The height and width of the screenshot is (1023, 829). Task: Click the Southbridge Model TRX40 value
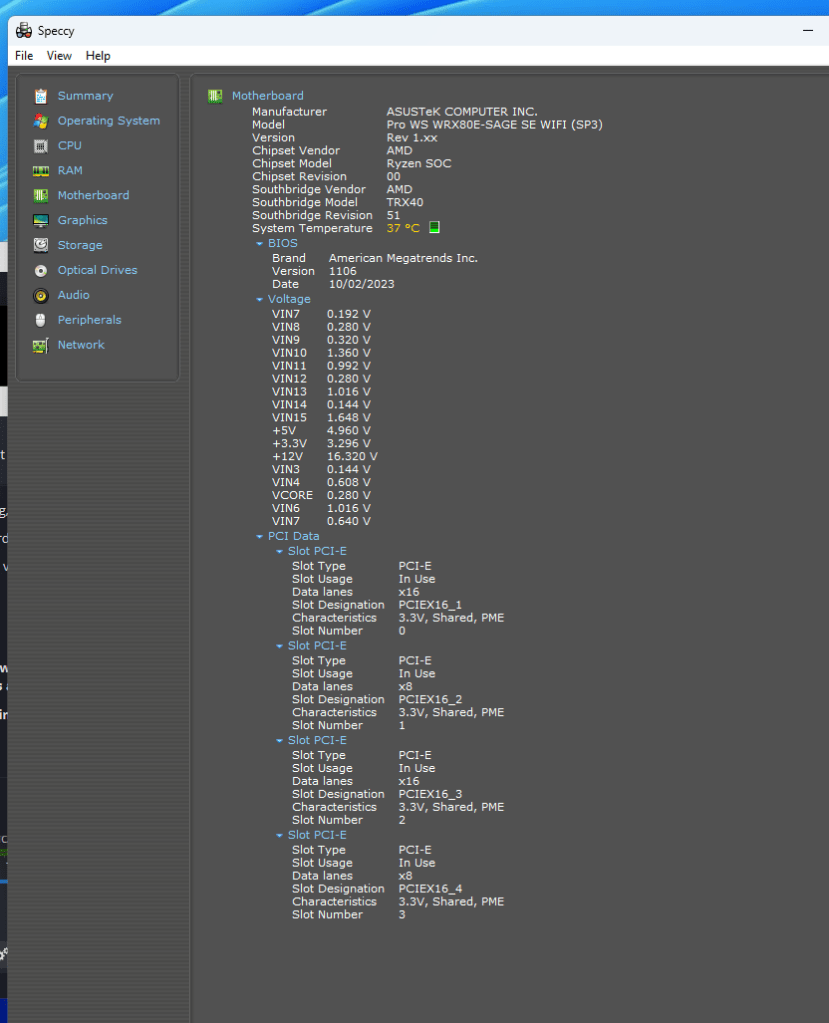coord(404,202)
